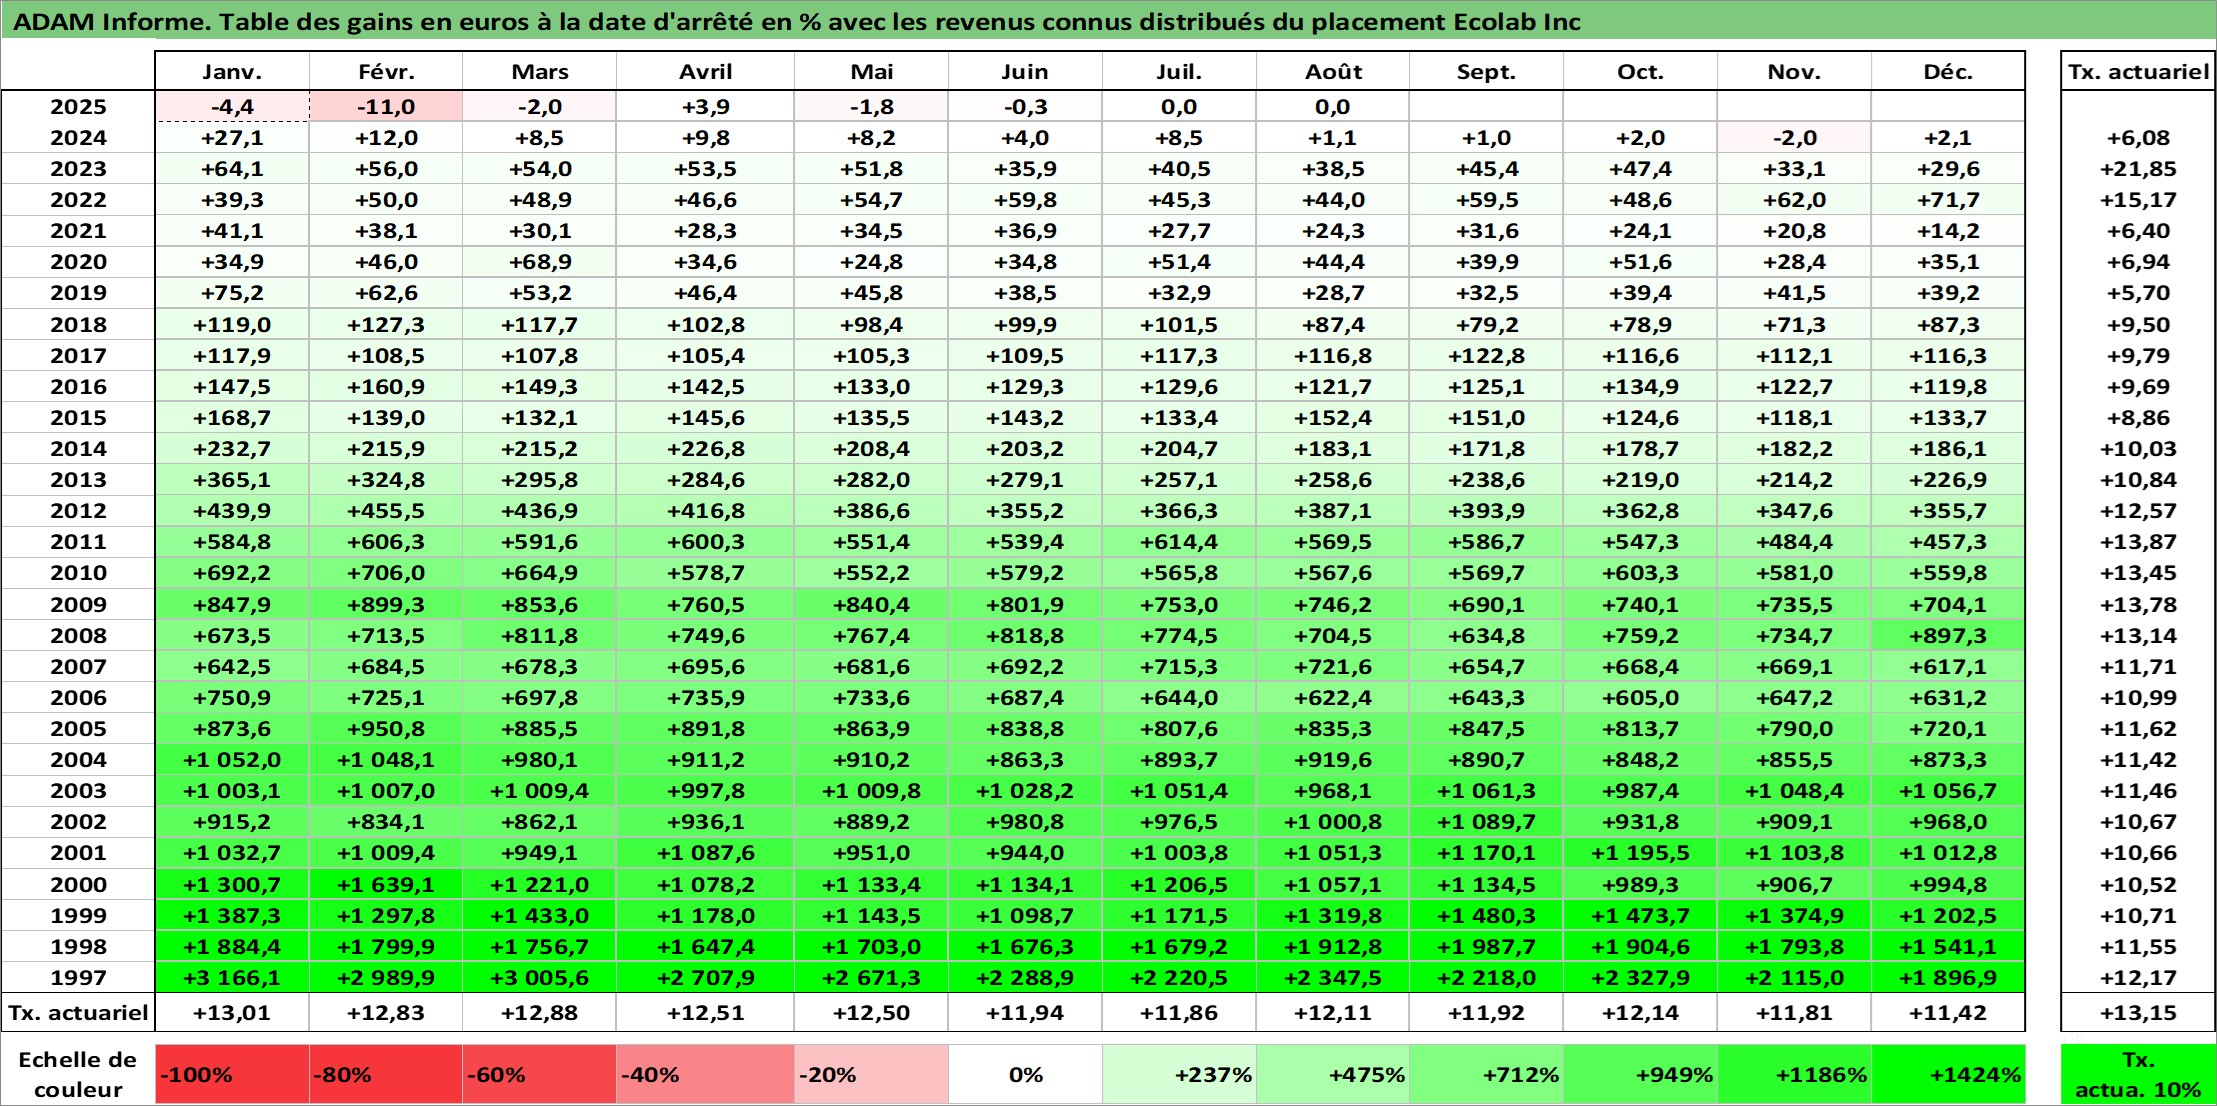Click the -20% pale pink swatch
The image size is (2217, 1106).
click(871, 1074)
